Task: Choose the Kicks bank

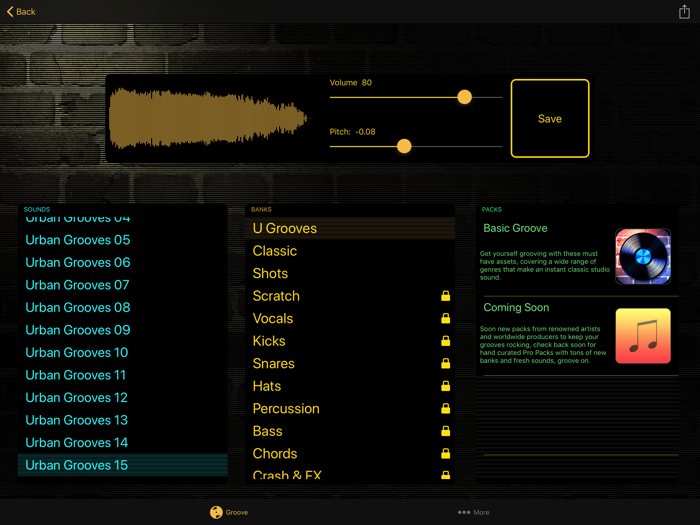Action: [350, 341]
